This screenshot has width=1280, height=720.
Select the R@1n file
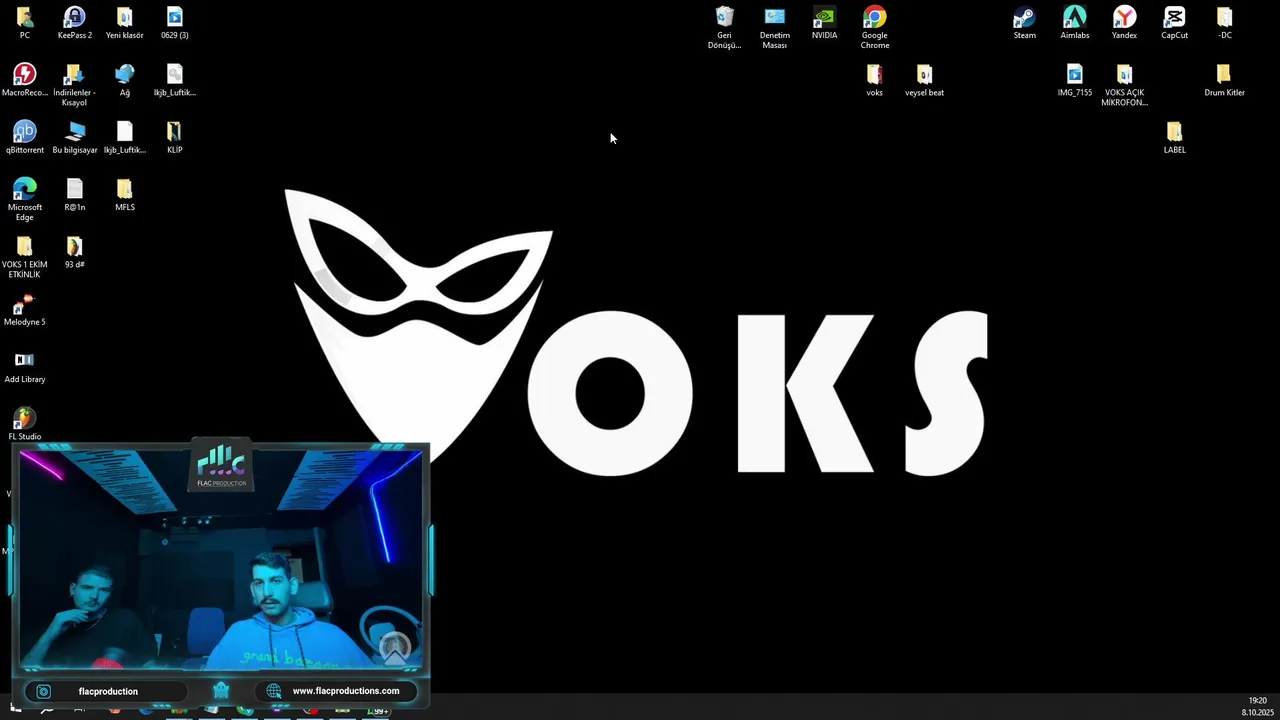click(75, 195)
